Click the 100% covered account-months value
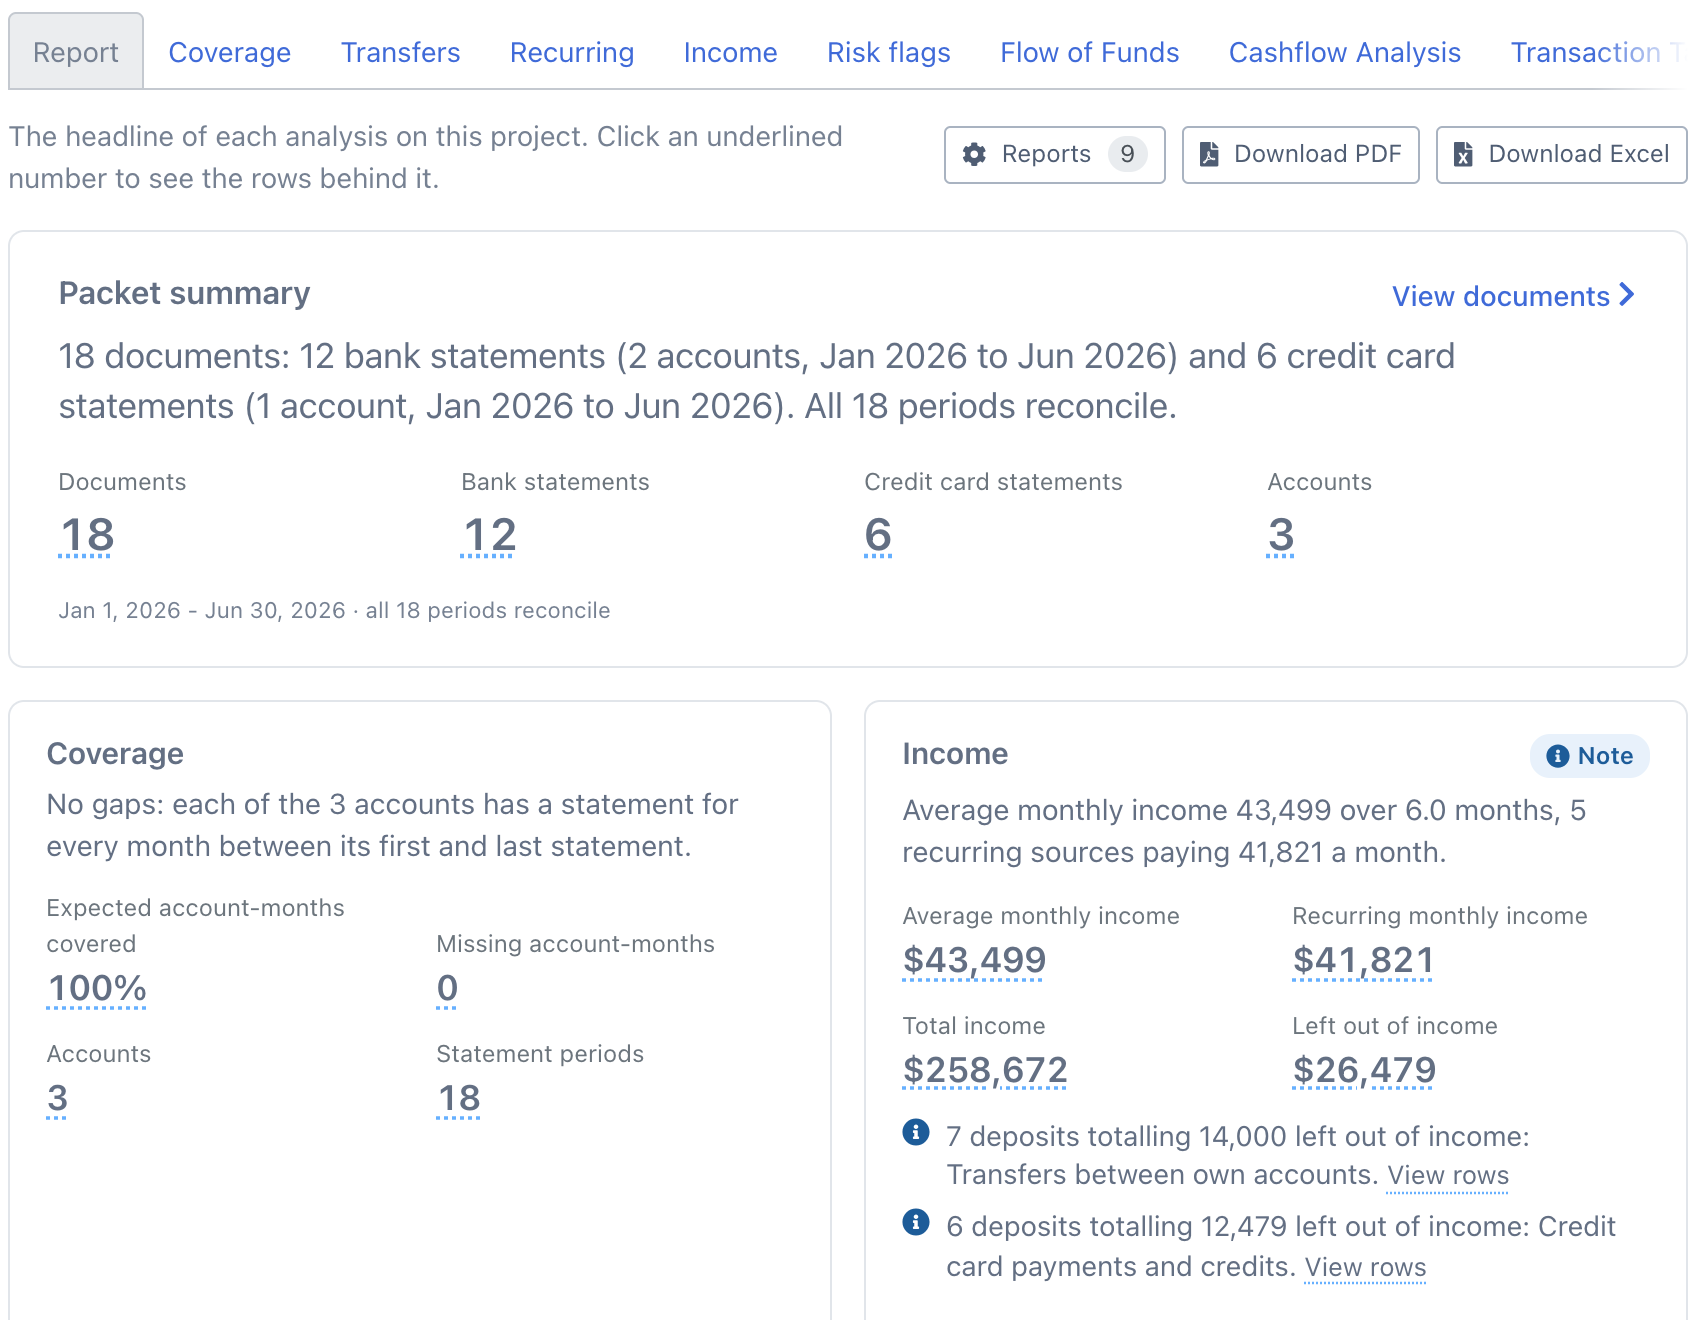The image size is (1696, 1320). (x=97, y=988)
